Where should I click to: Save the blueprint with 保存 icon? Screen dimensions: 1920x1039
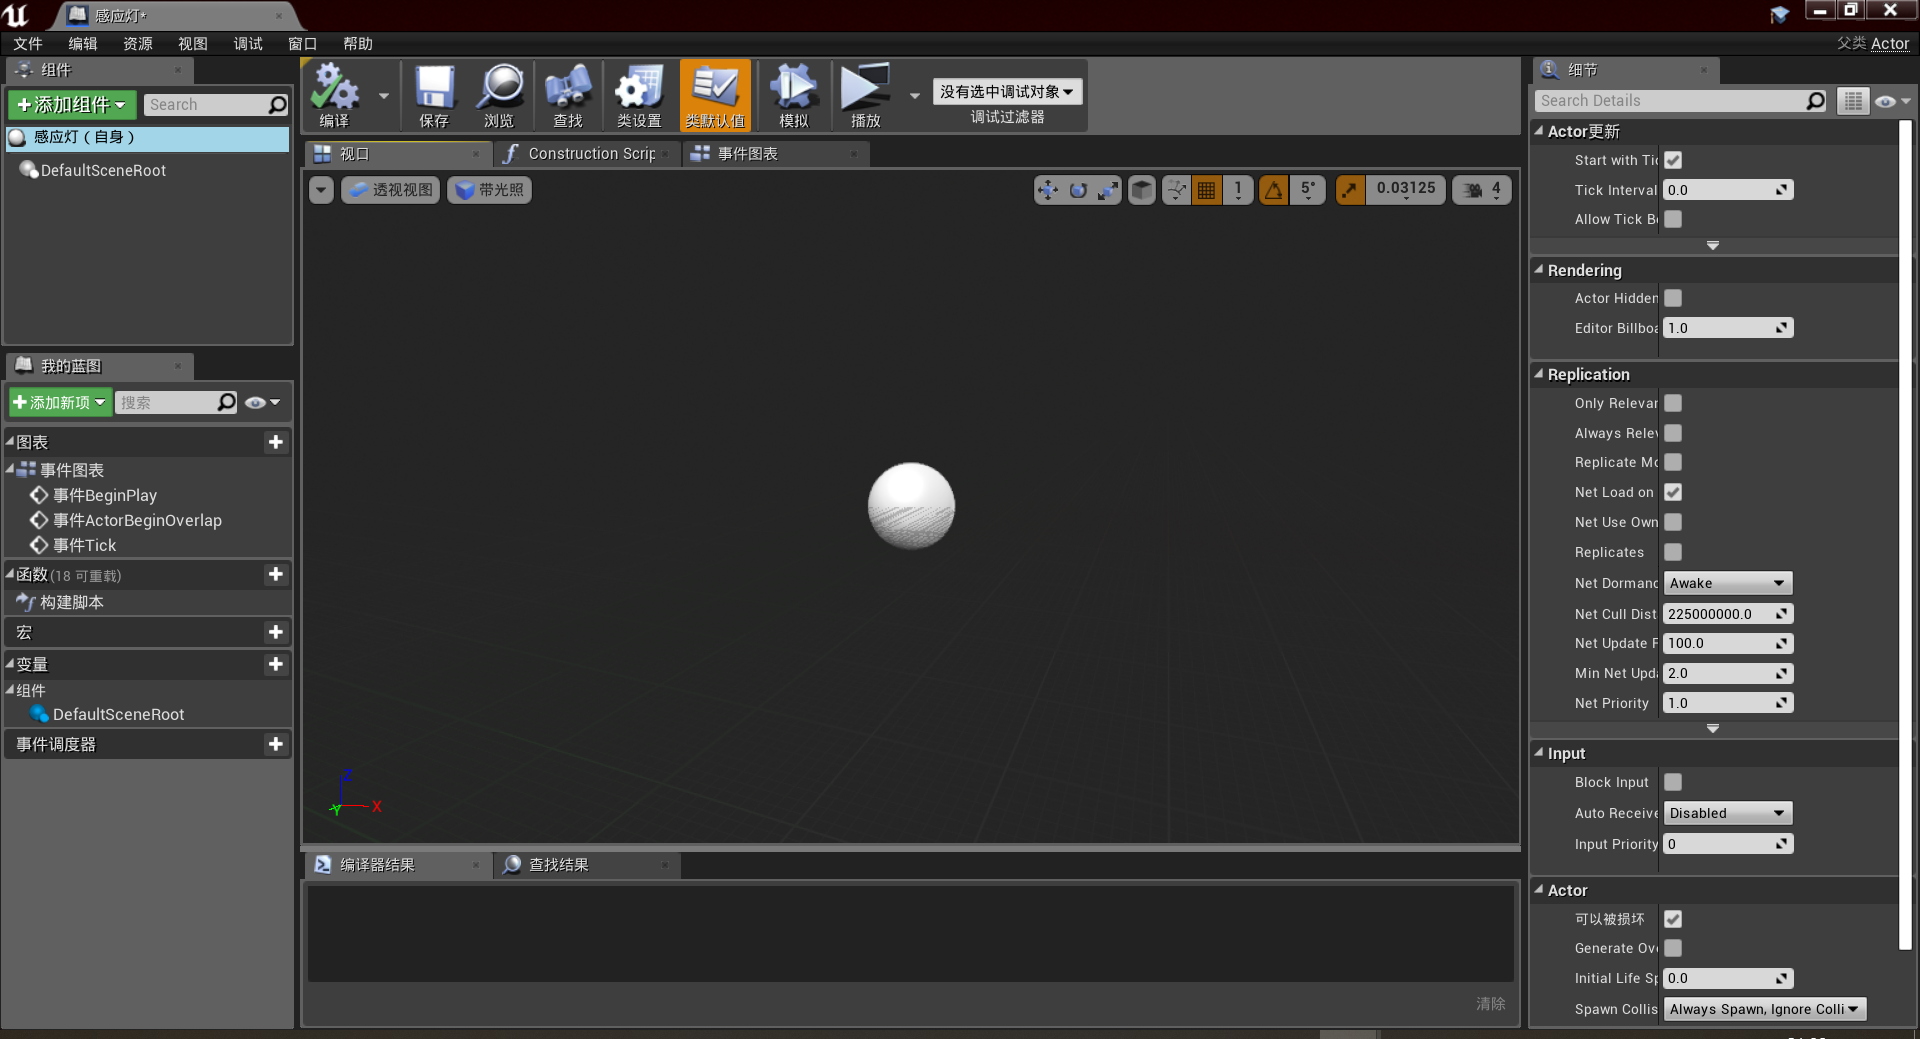point(434,96)
